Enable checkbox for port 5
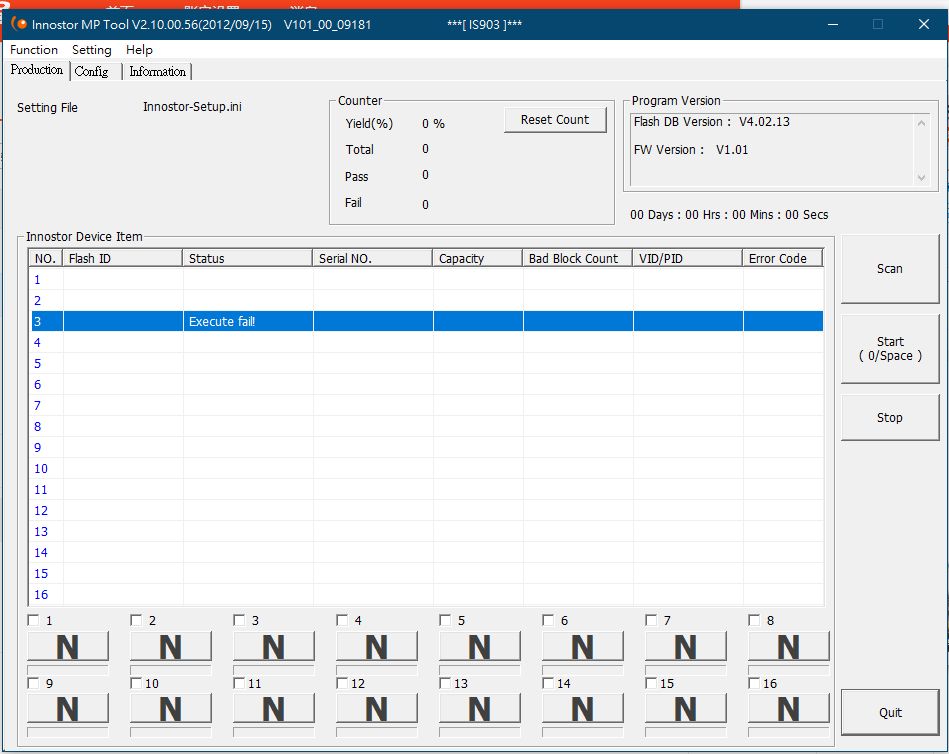 pos(445,620)
